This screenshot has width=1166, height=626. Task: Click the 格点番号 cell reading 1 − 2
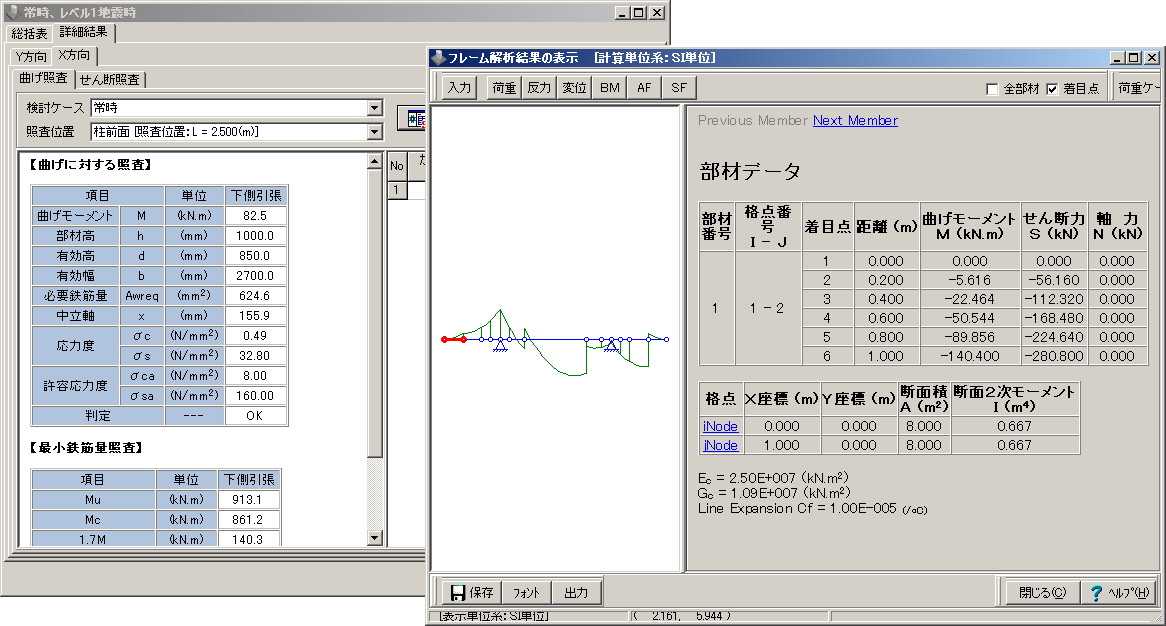tap(768, 309)
